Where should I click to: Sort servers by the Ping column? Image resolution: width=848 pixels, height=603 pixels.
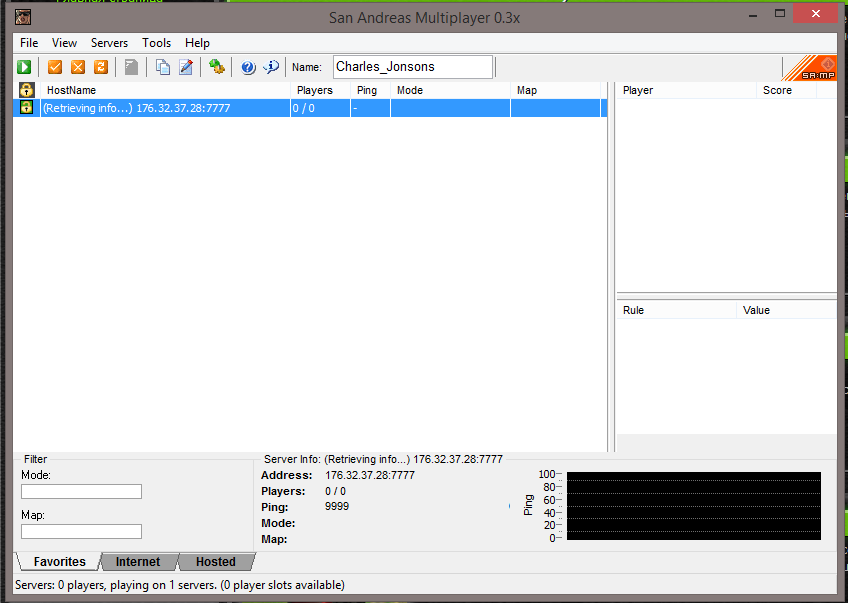(370, 90)
